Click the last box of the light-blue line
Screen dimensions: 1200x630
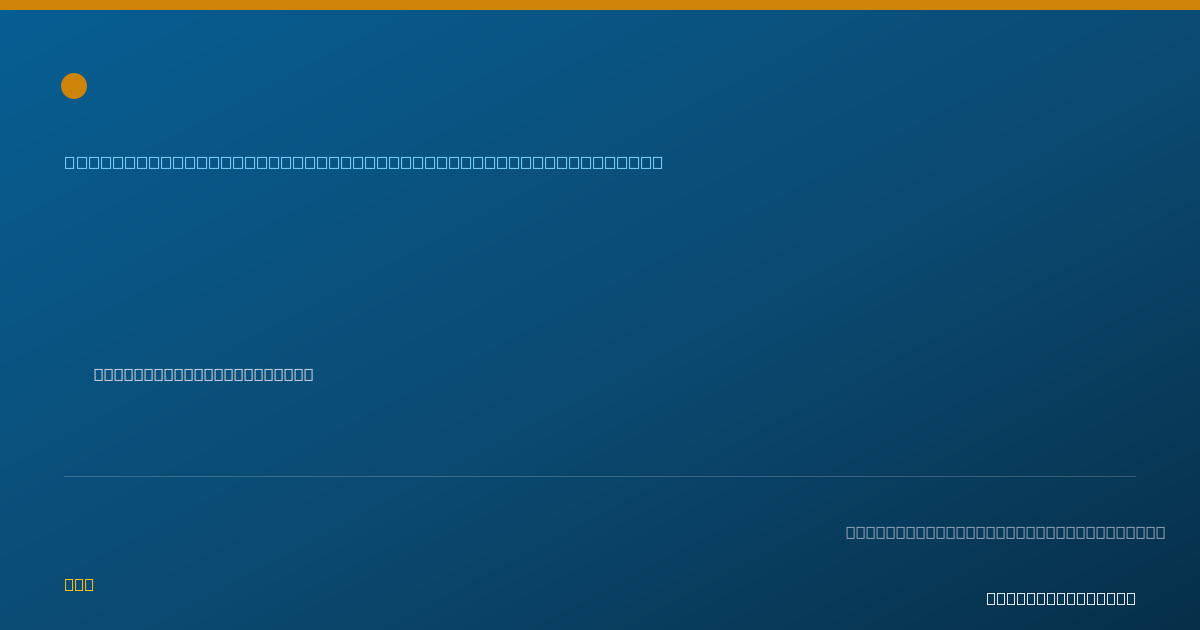tap(657, 162)
